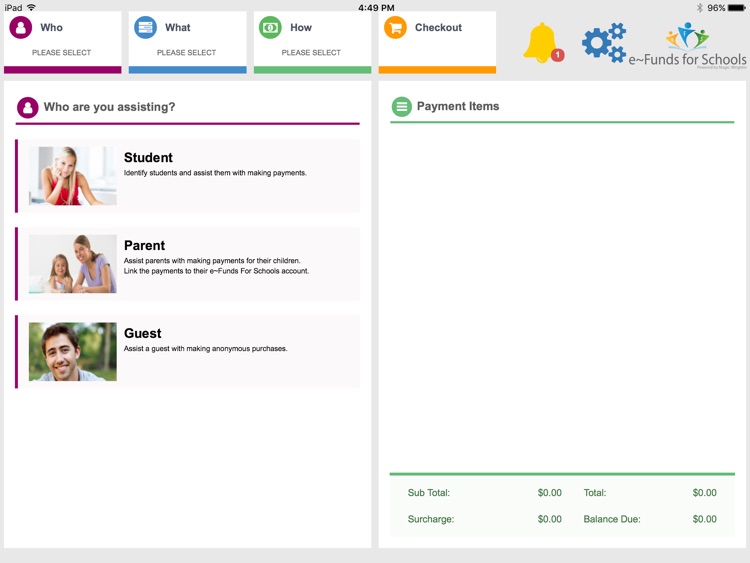This screenshot has height=563, width=750.
Task: Tap the battery indicator icon
Action: pos(737,8)
